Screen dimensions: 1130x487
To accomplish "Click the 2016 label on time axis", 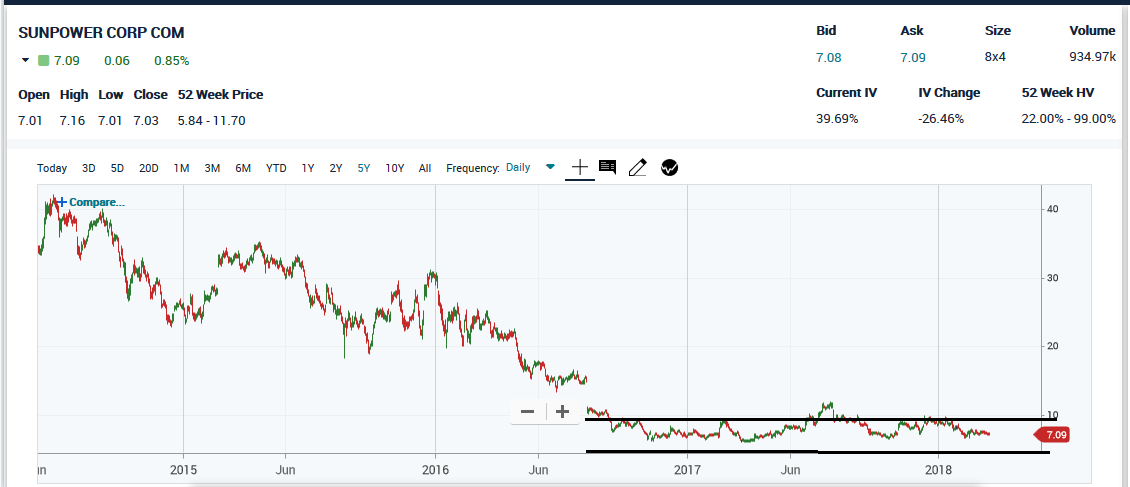I will coord(435,469).
